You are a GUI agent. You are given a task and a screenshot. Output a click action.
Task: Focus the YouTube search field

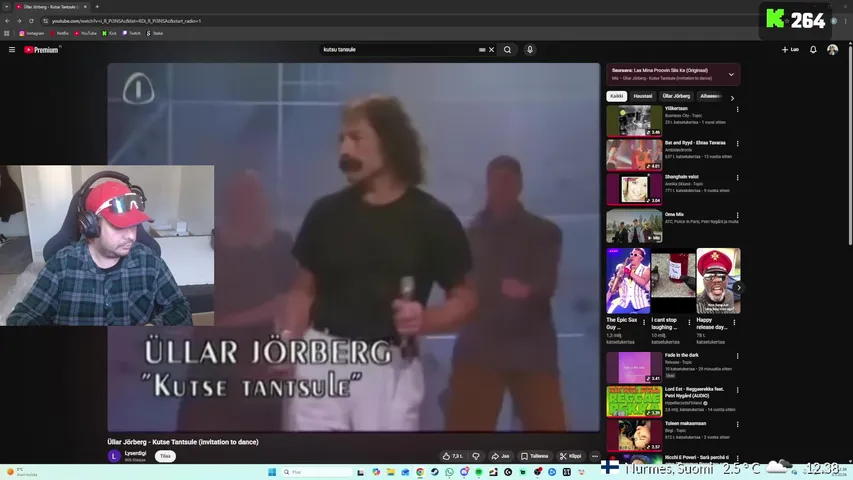click(399, 50)
